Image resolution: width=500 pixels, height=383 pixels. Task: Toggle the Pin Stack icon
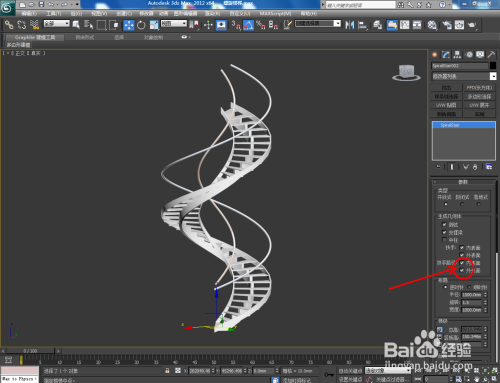pos(439,167)
